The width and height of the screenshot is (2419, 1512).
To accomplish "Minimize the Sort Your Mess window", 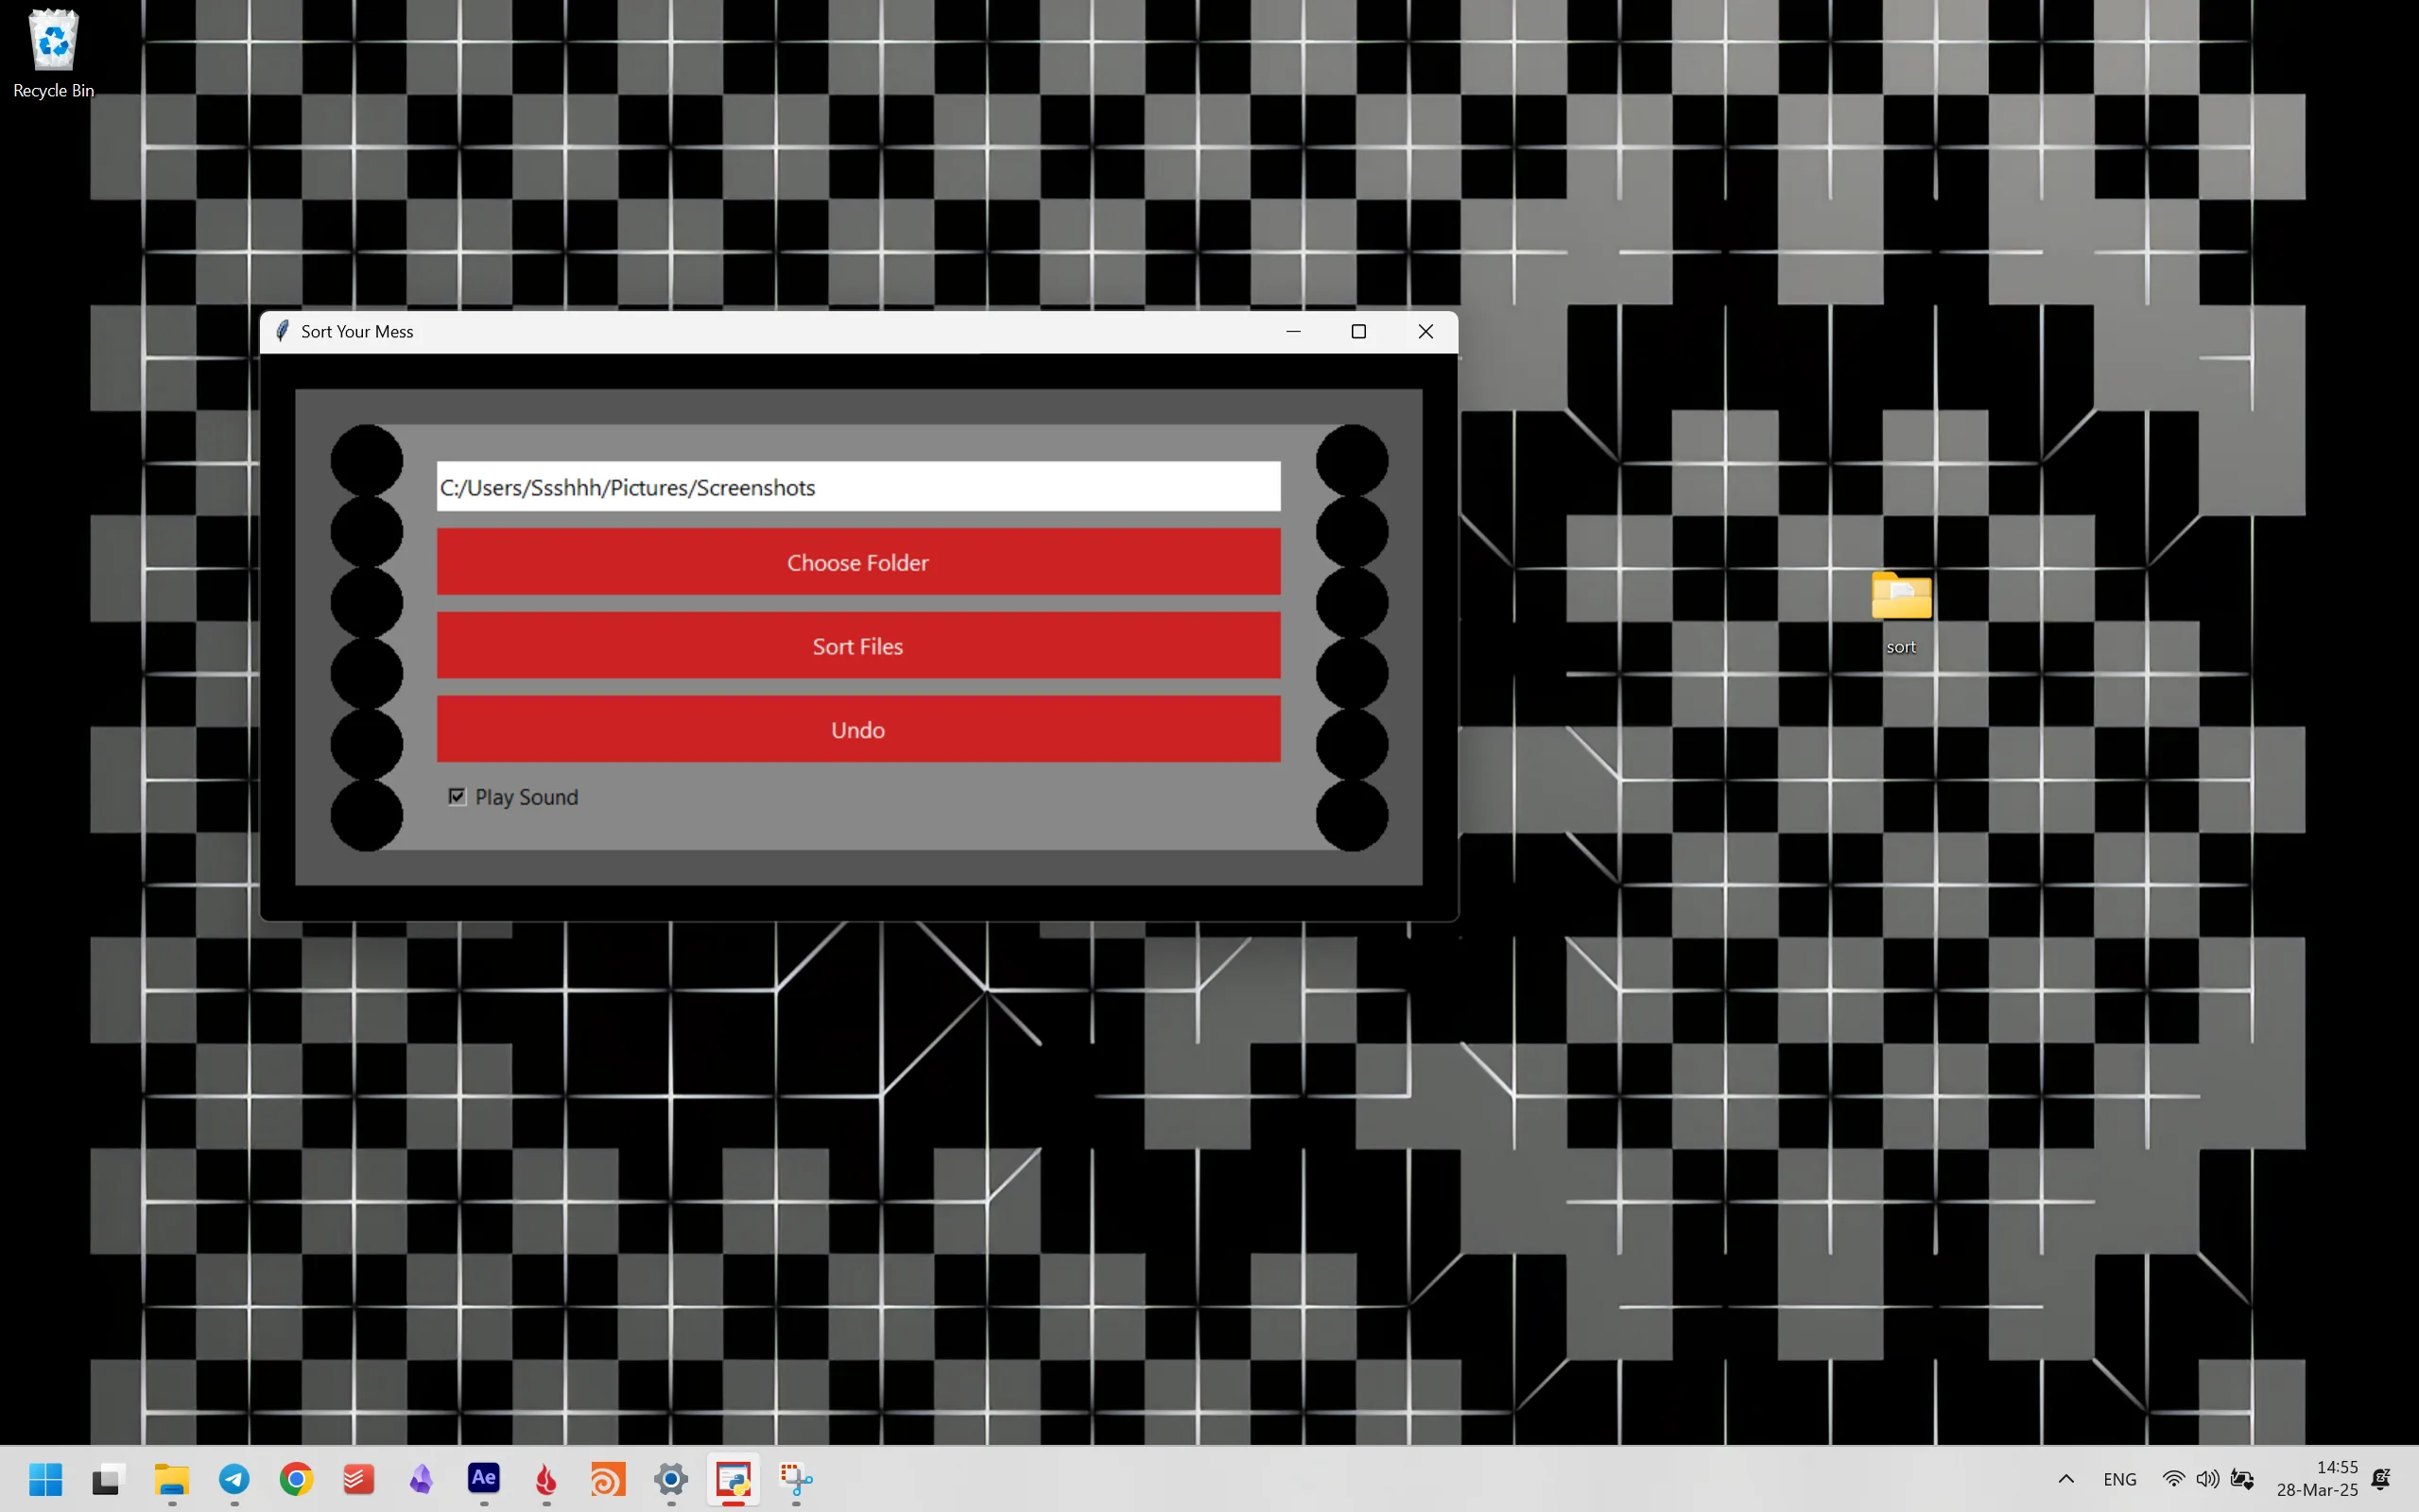I will [x=1293, y=331].
